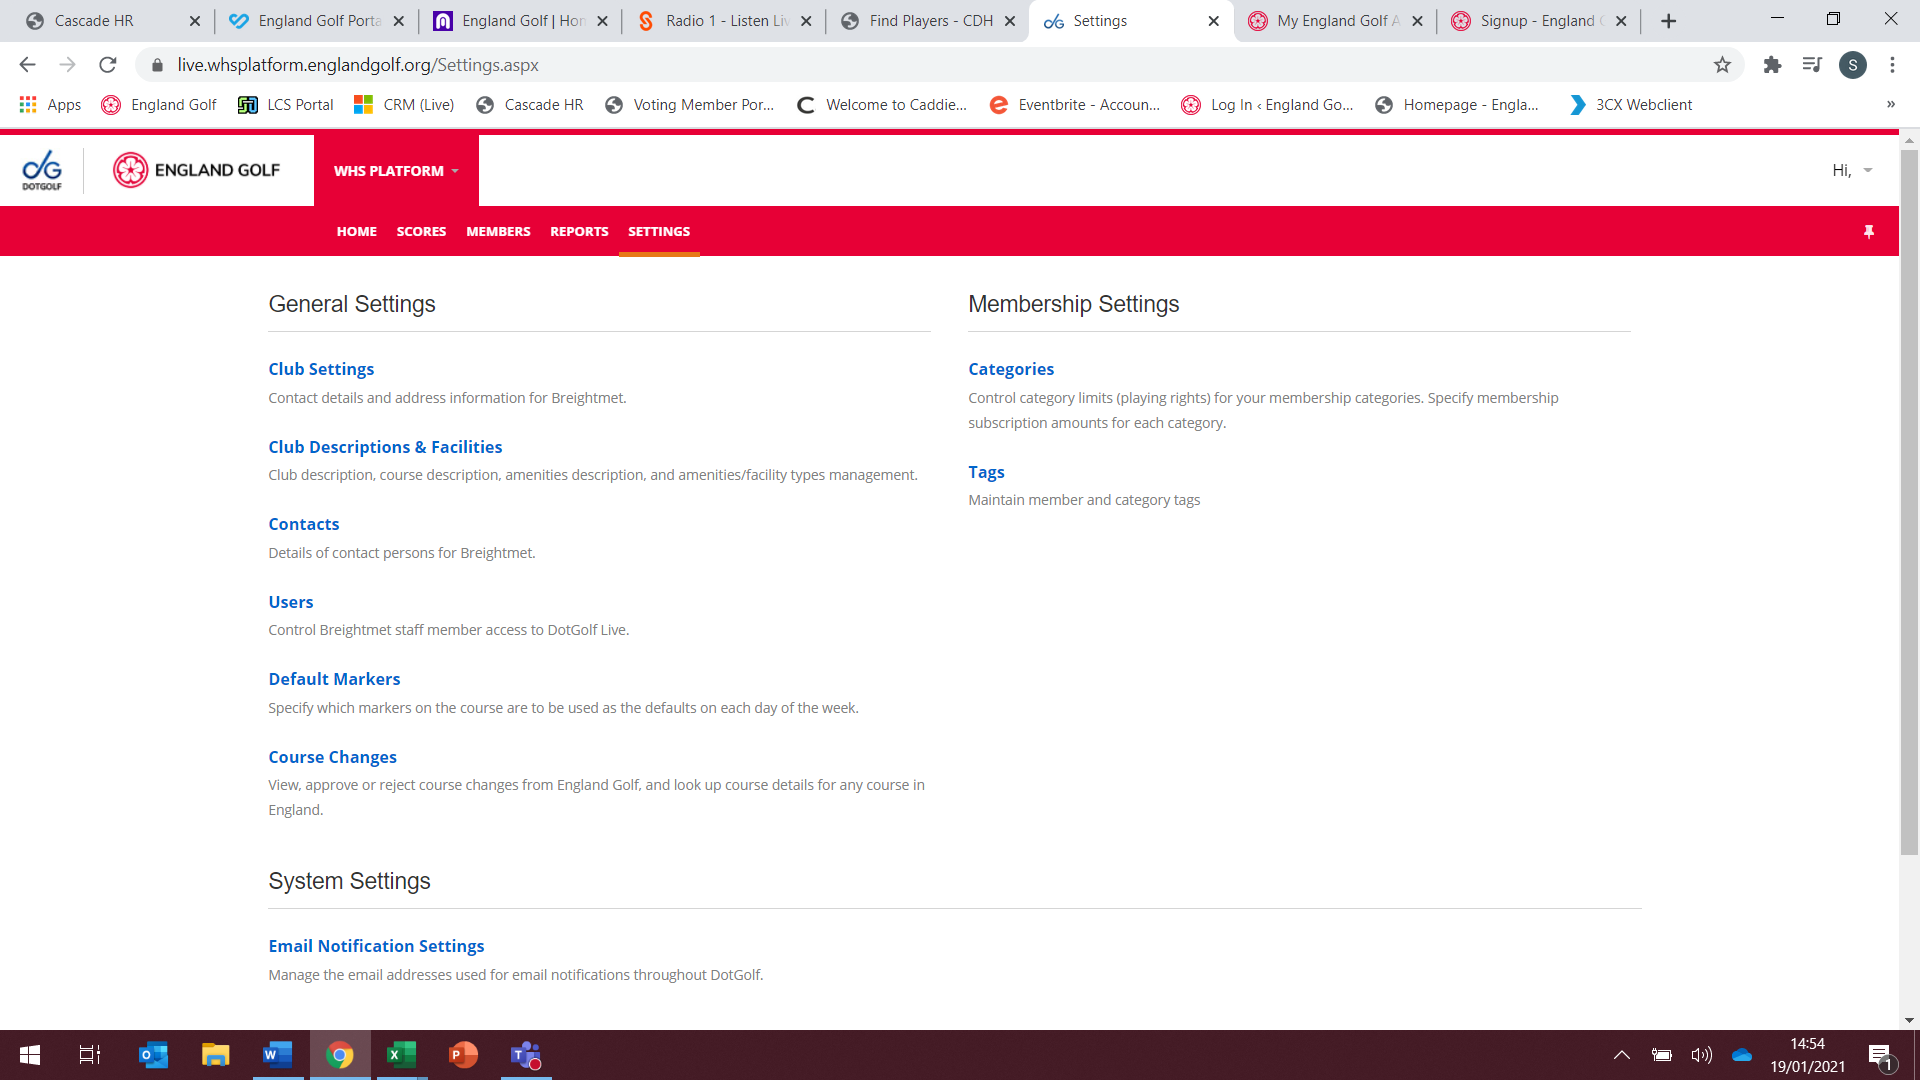This screenshot has height=1080, width=1920.
Task: Open the Reports menu item
Action: pyautogui.click(x=579, y=232)
